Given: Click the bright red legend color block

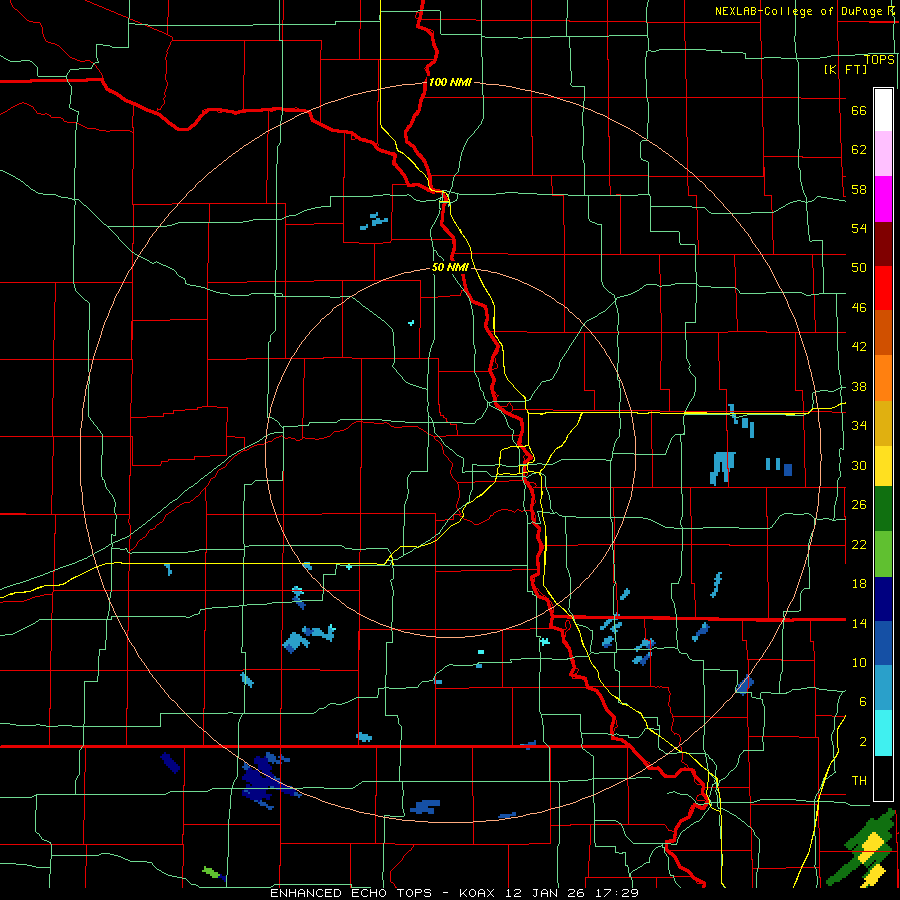Looking at the screenshot, I should [883, 288].
